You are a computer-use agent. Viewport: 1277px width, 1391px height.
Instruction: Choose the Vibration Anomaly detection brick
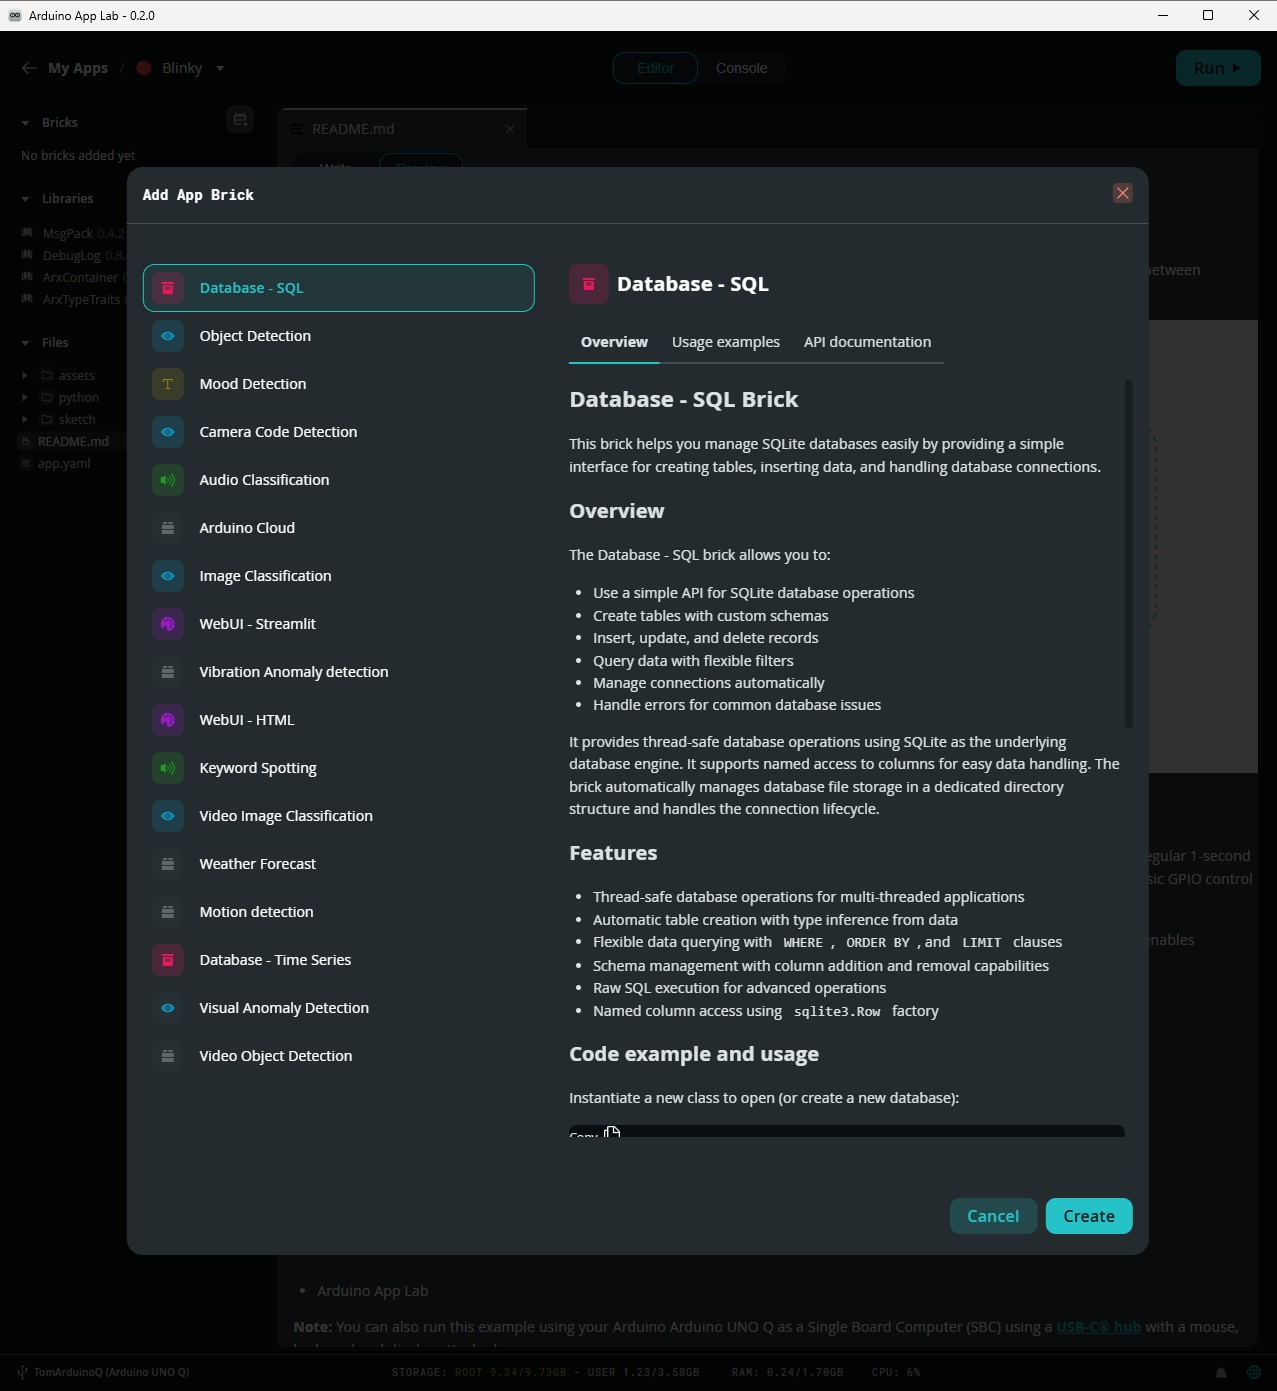tap(293, 672)
